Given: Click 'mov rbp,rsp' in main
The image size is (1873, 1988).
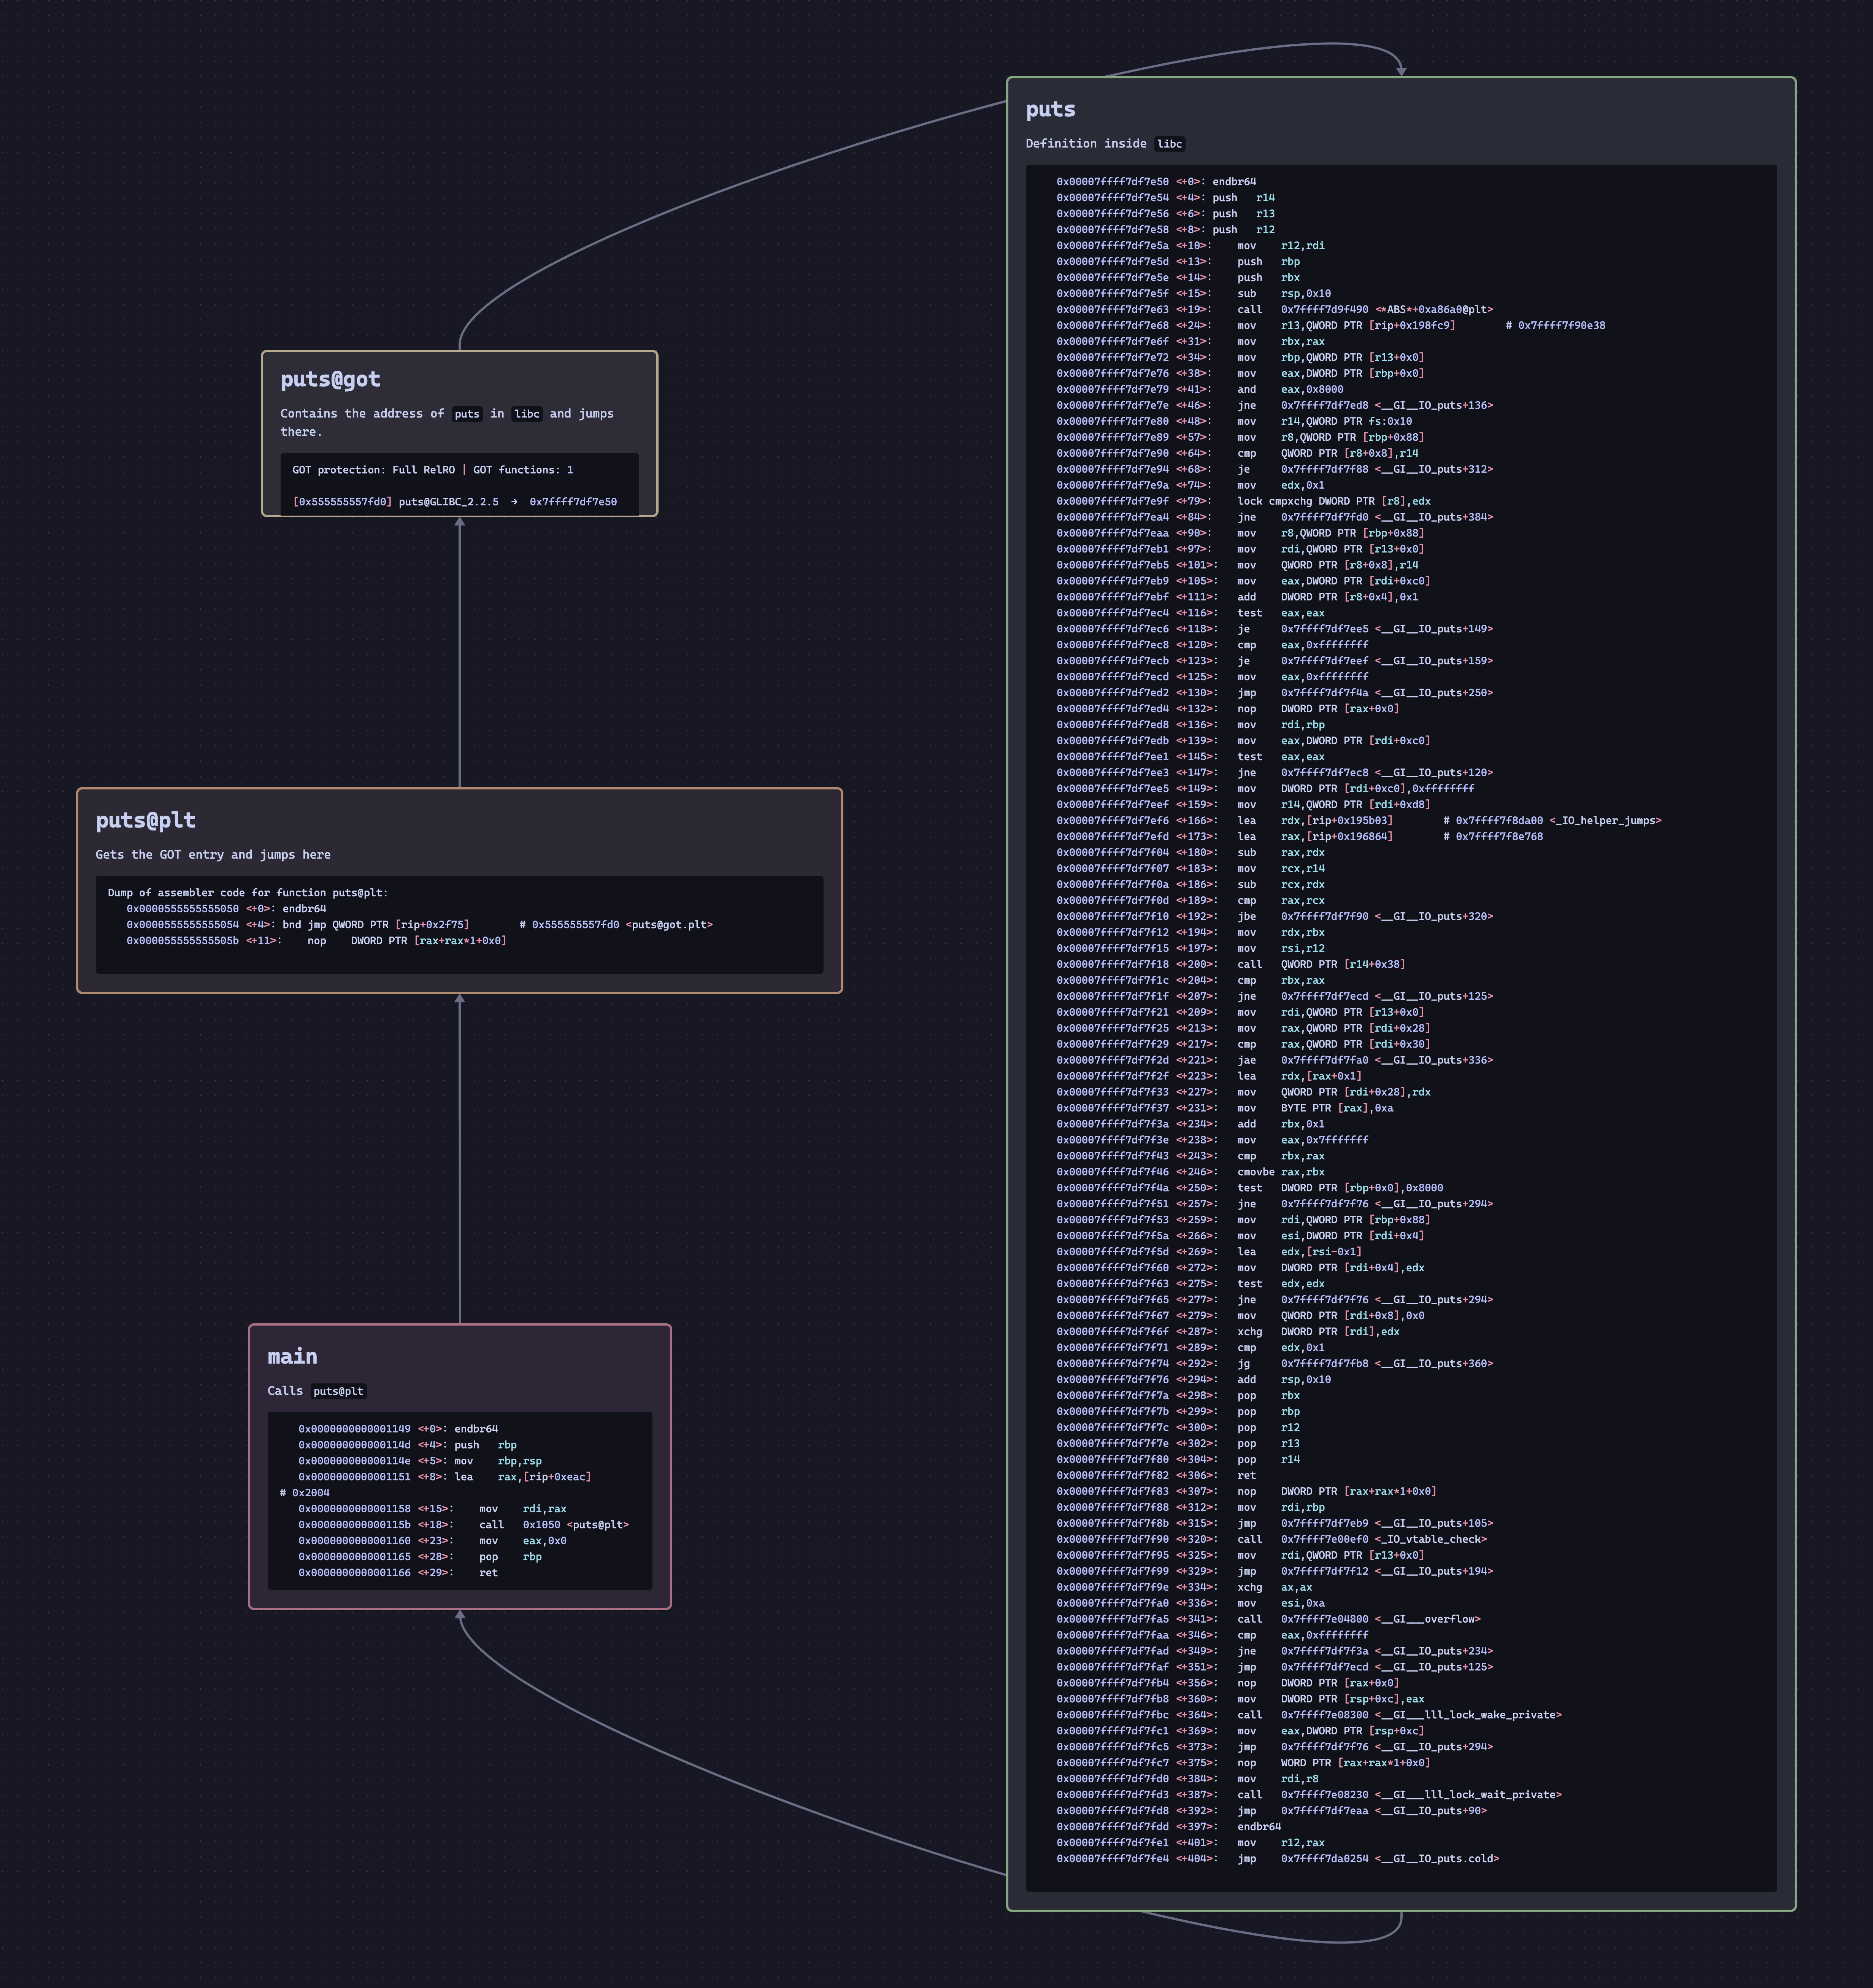Looking at the screenshot, I should click(498, 1461).
